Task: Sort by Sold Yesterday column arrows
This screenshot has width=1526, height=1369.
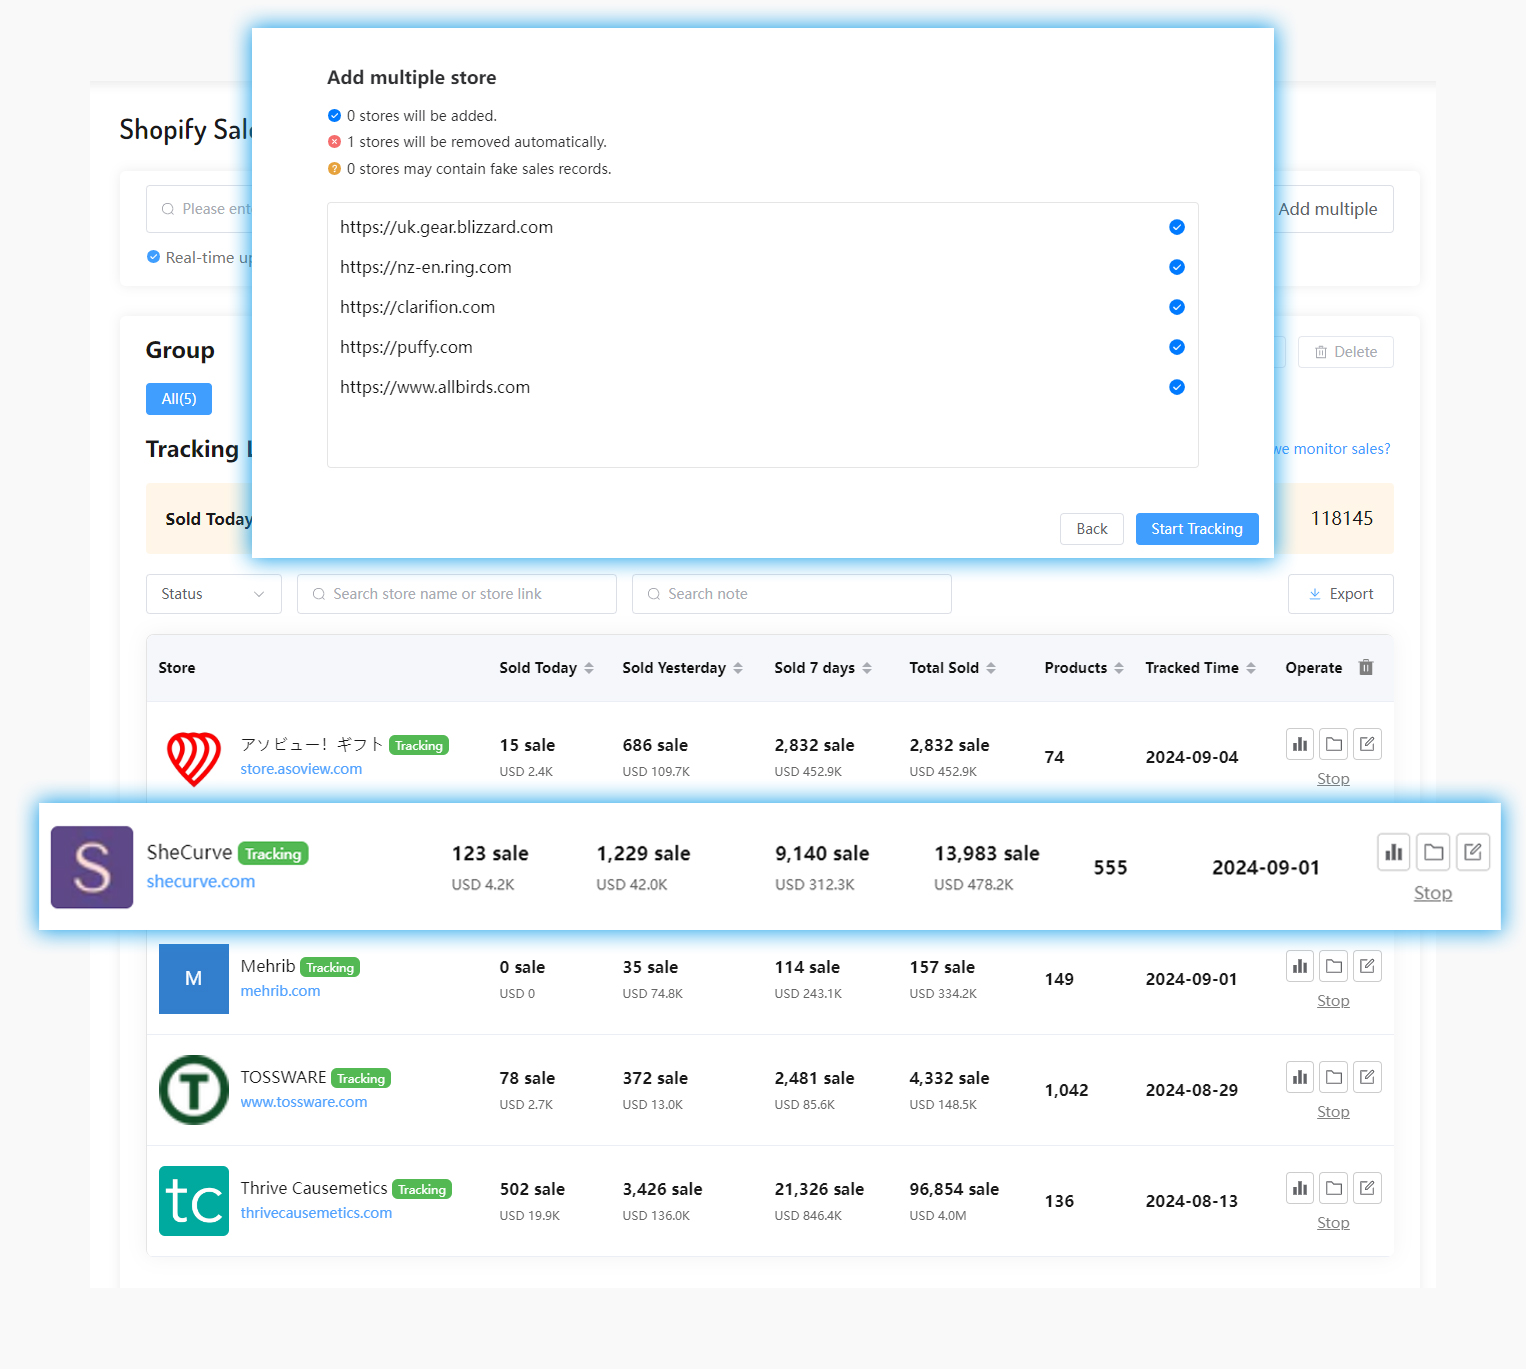Action: [x=739, y=667]
